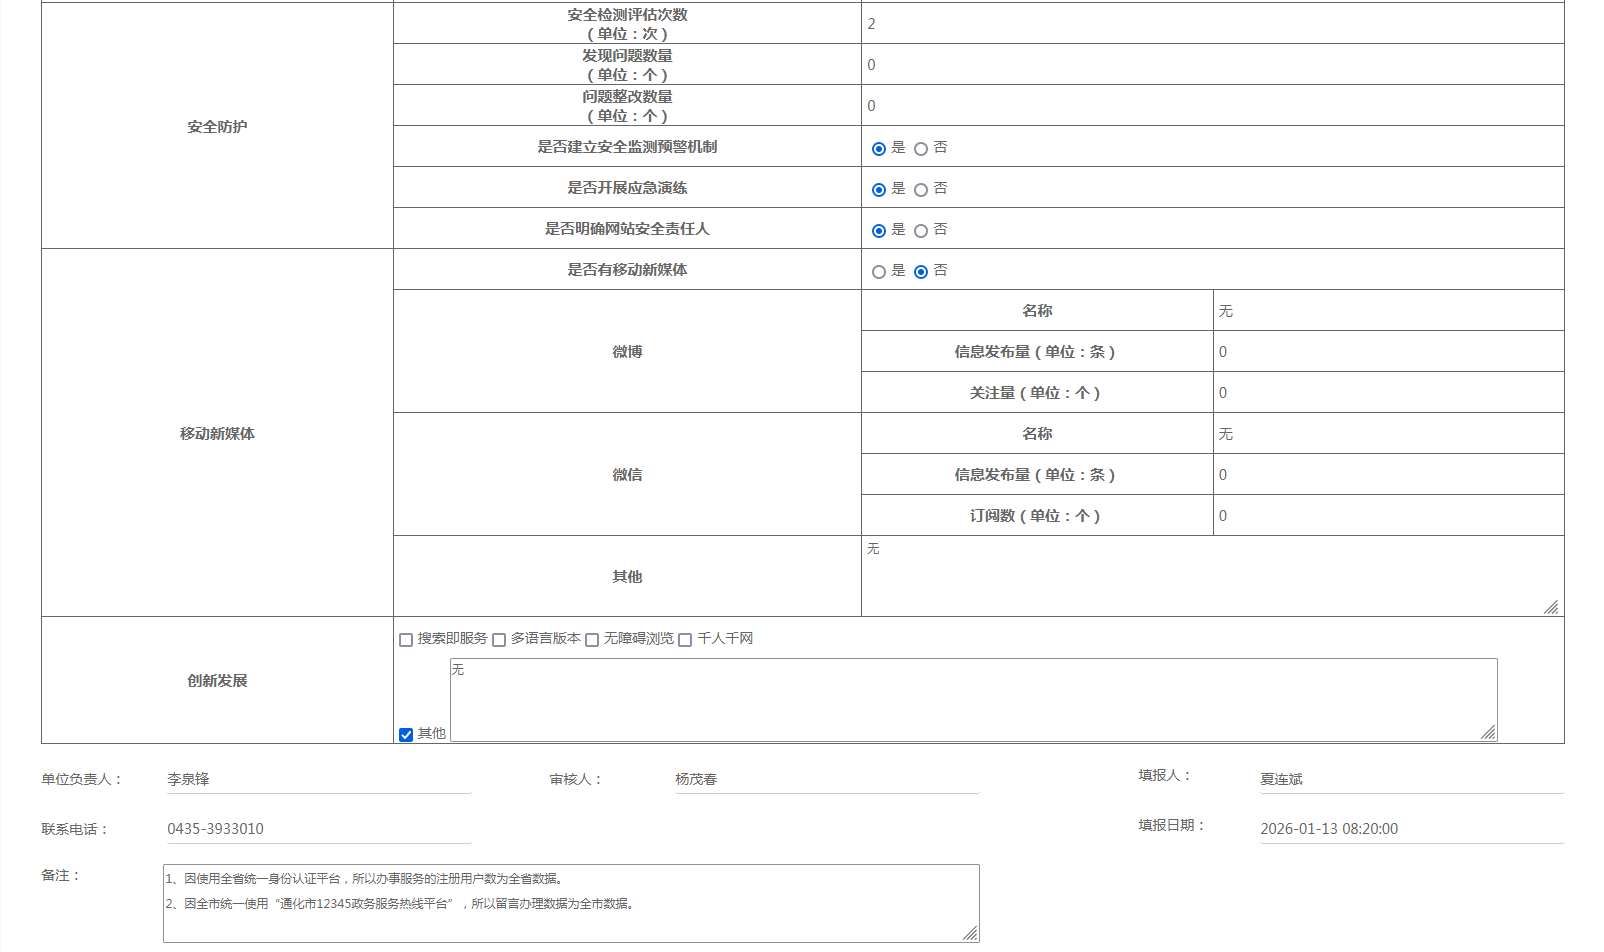Screen dimensions: 1604x952
Task: Select 否 for 是否开展应急演练
Action: tap(921, 190)
